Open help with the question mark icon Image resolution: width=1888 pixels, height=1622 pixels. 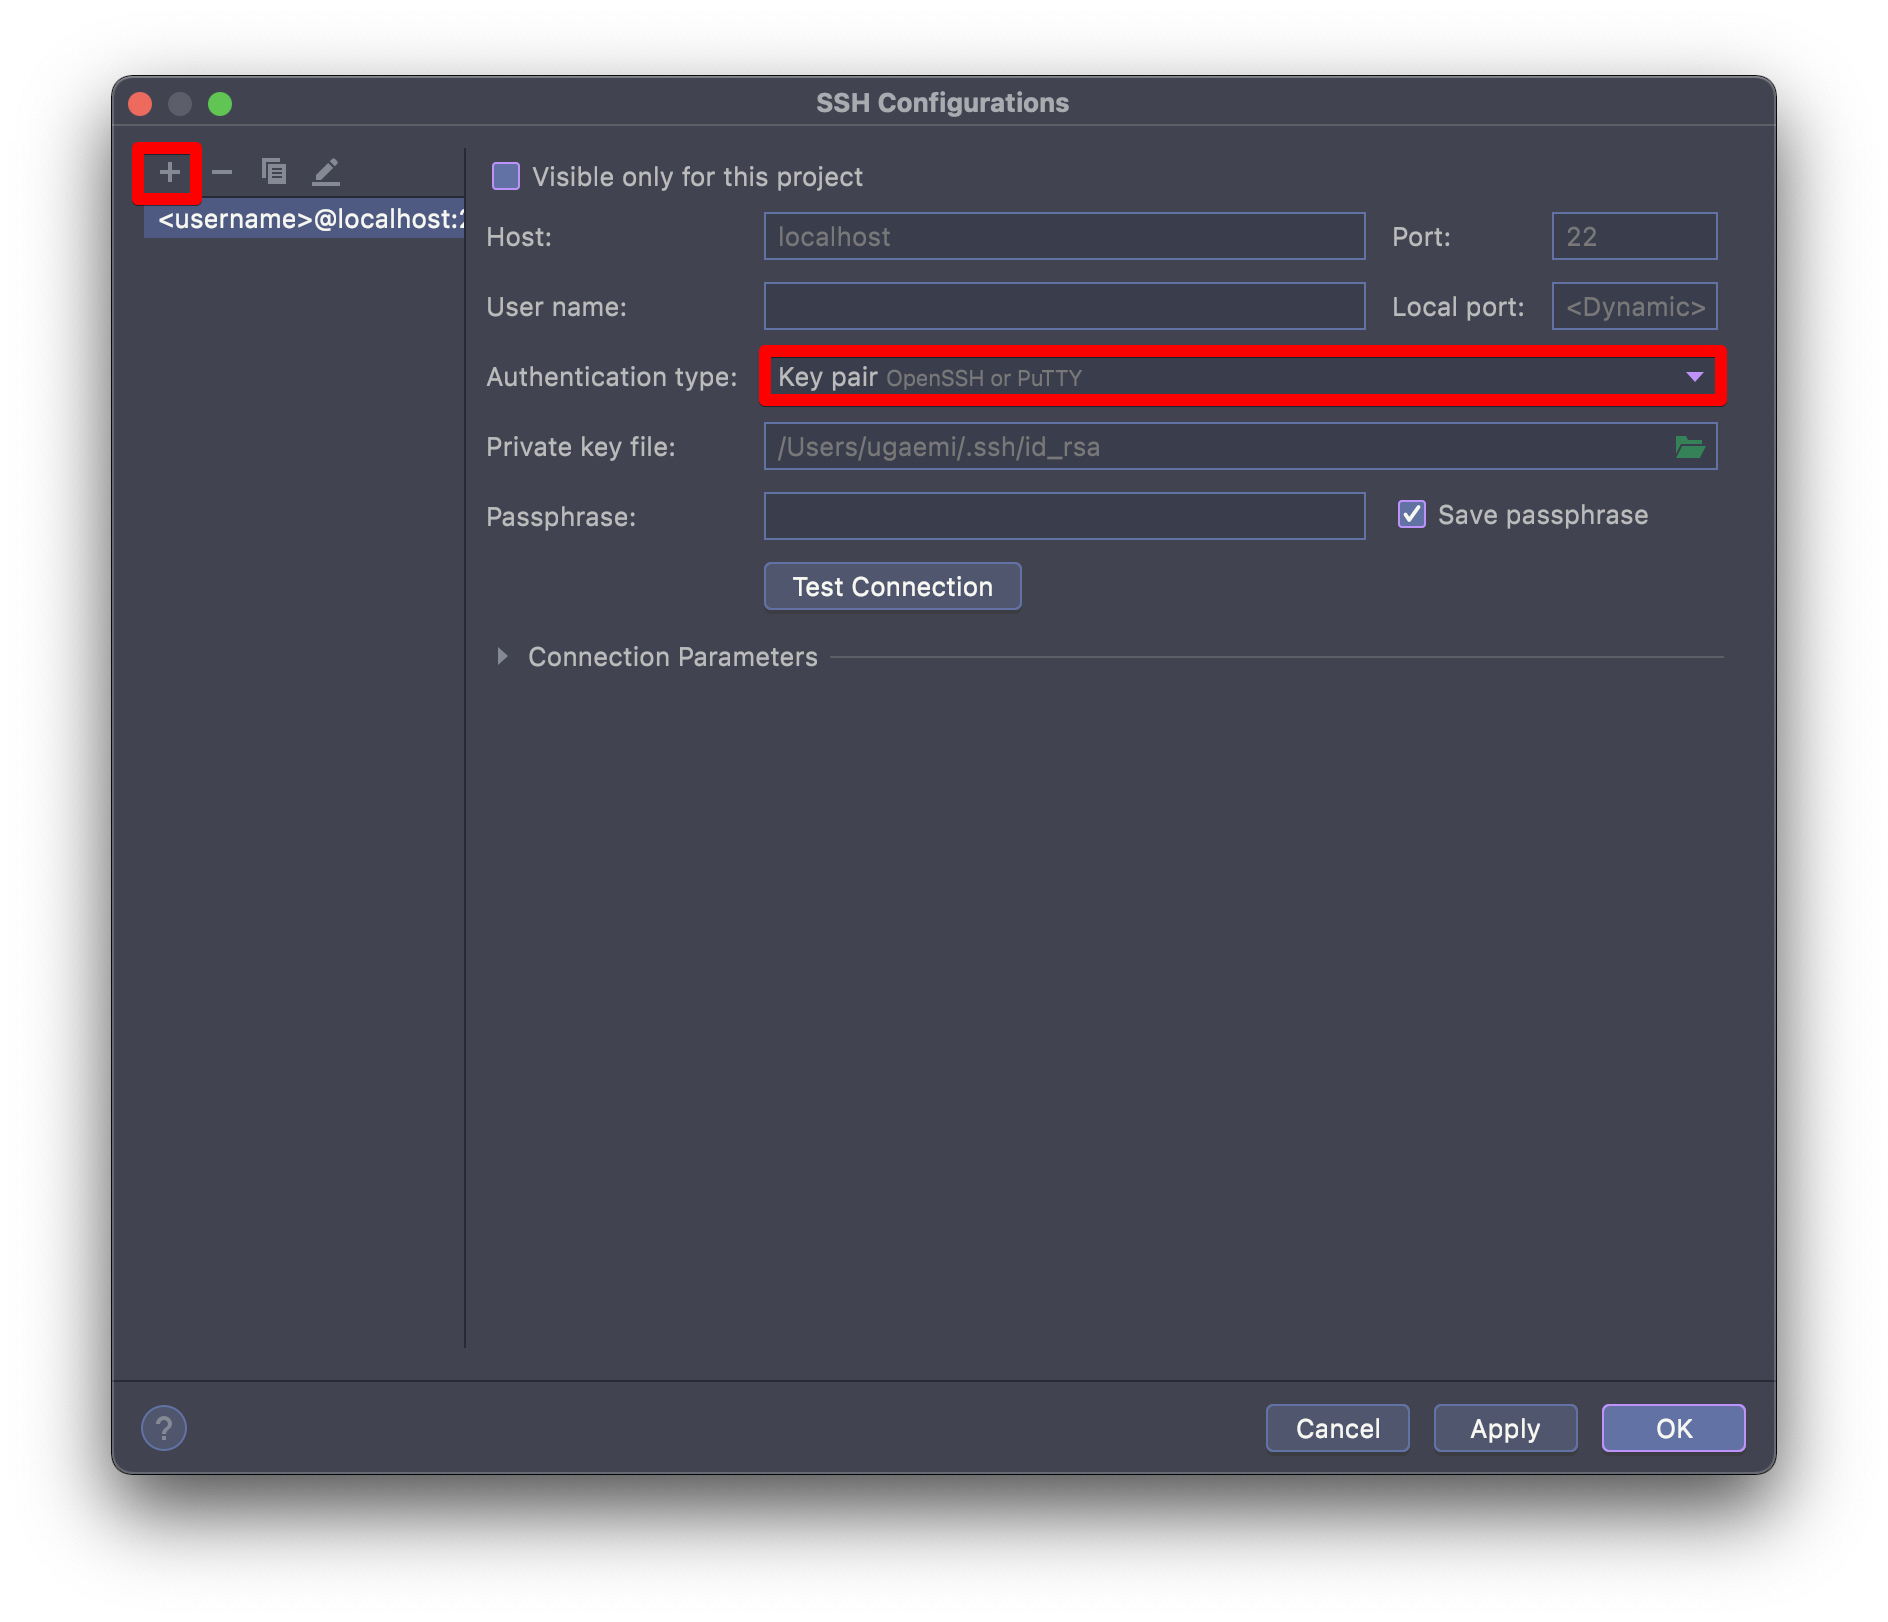[x=164, y=1428]
